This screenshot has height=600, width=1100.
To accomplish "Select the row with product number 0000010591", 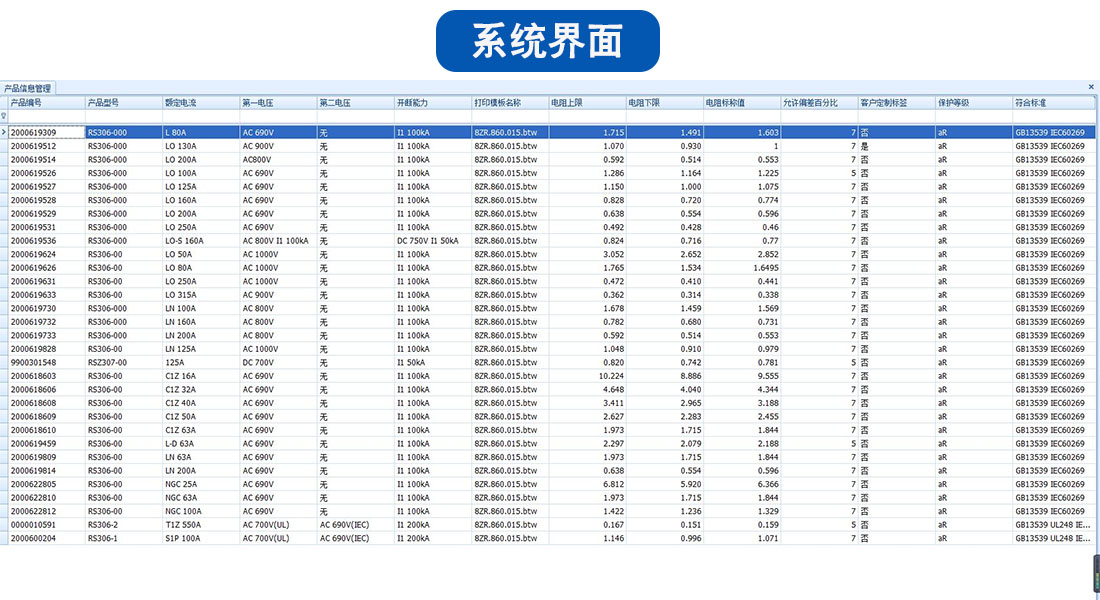I will (46, 524).
